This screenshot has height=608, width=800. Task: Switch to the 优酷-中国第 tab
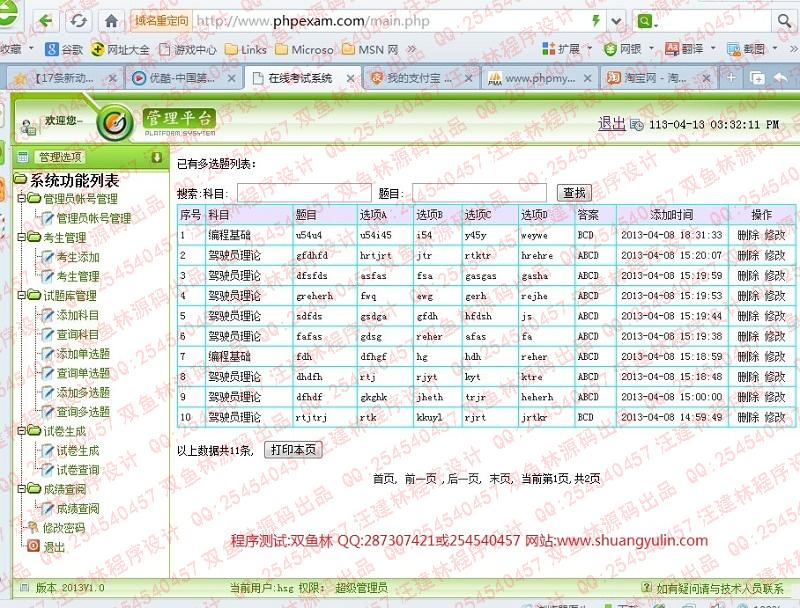point(183,78)
